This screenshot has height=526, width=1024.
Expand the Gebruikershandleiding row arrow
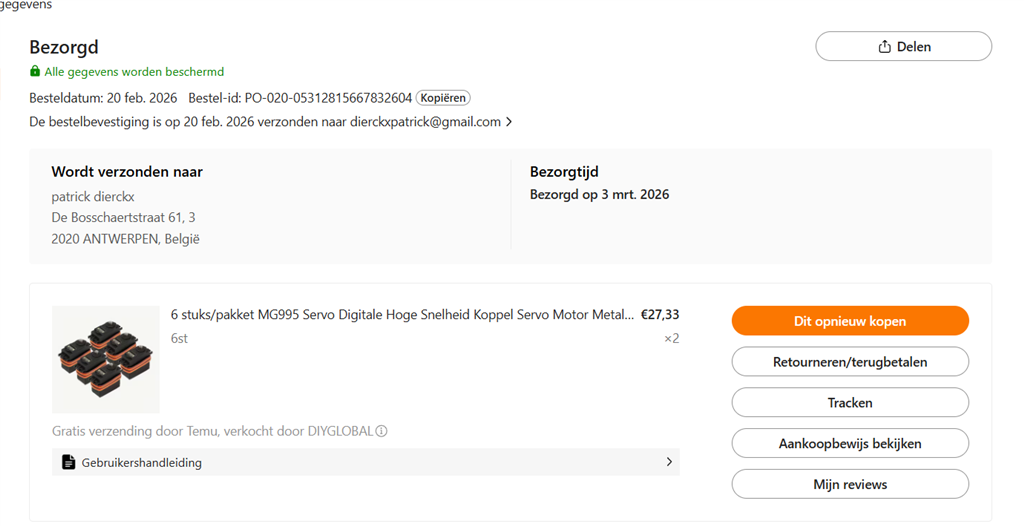coord(669,462)
